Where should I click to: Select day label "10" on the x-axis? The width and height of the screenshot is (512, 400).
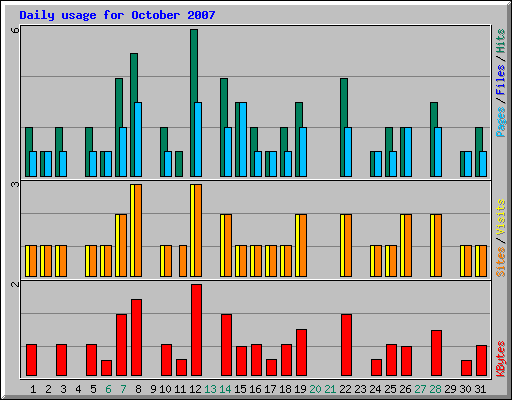pyautogui.click(x=165, y=389)
